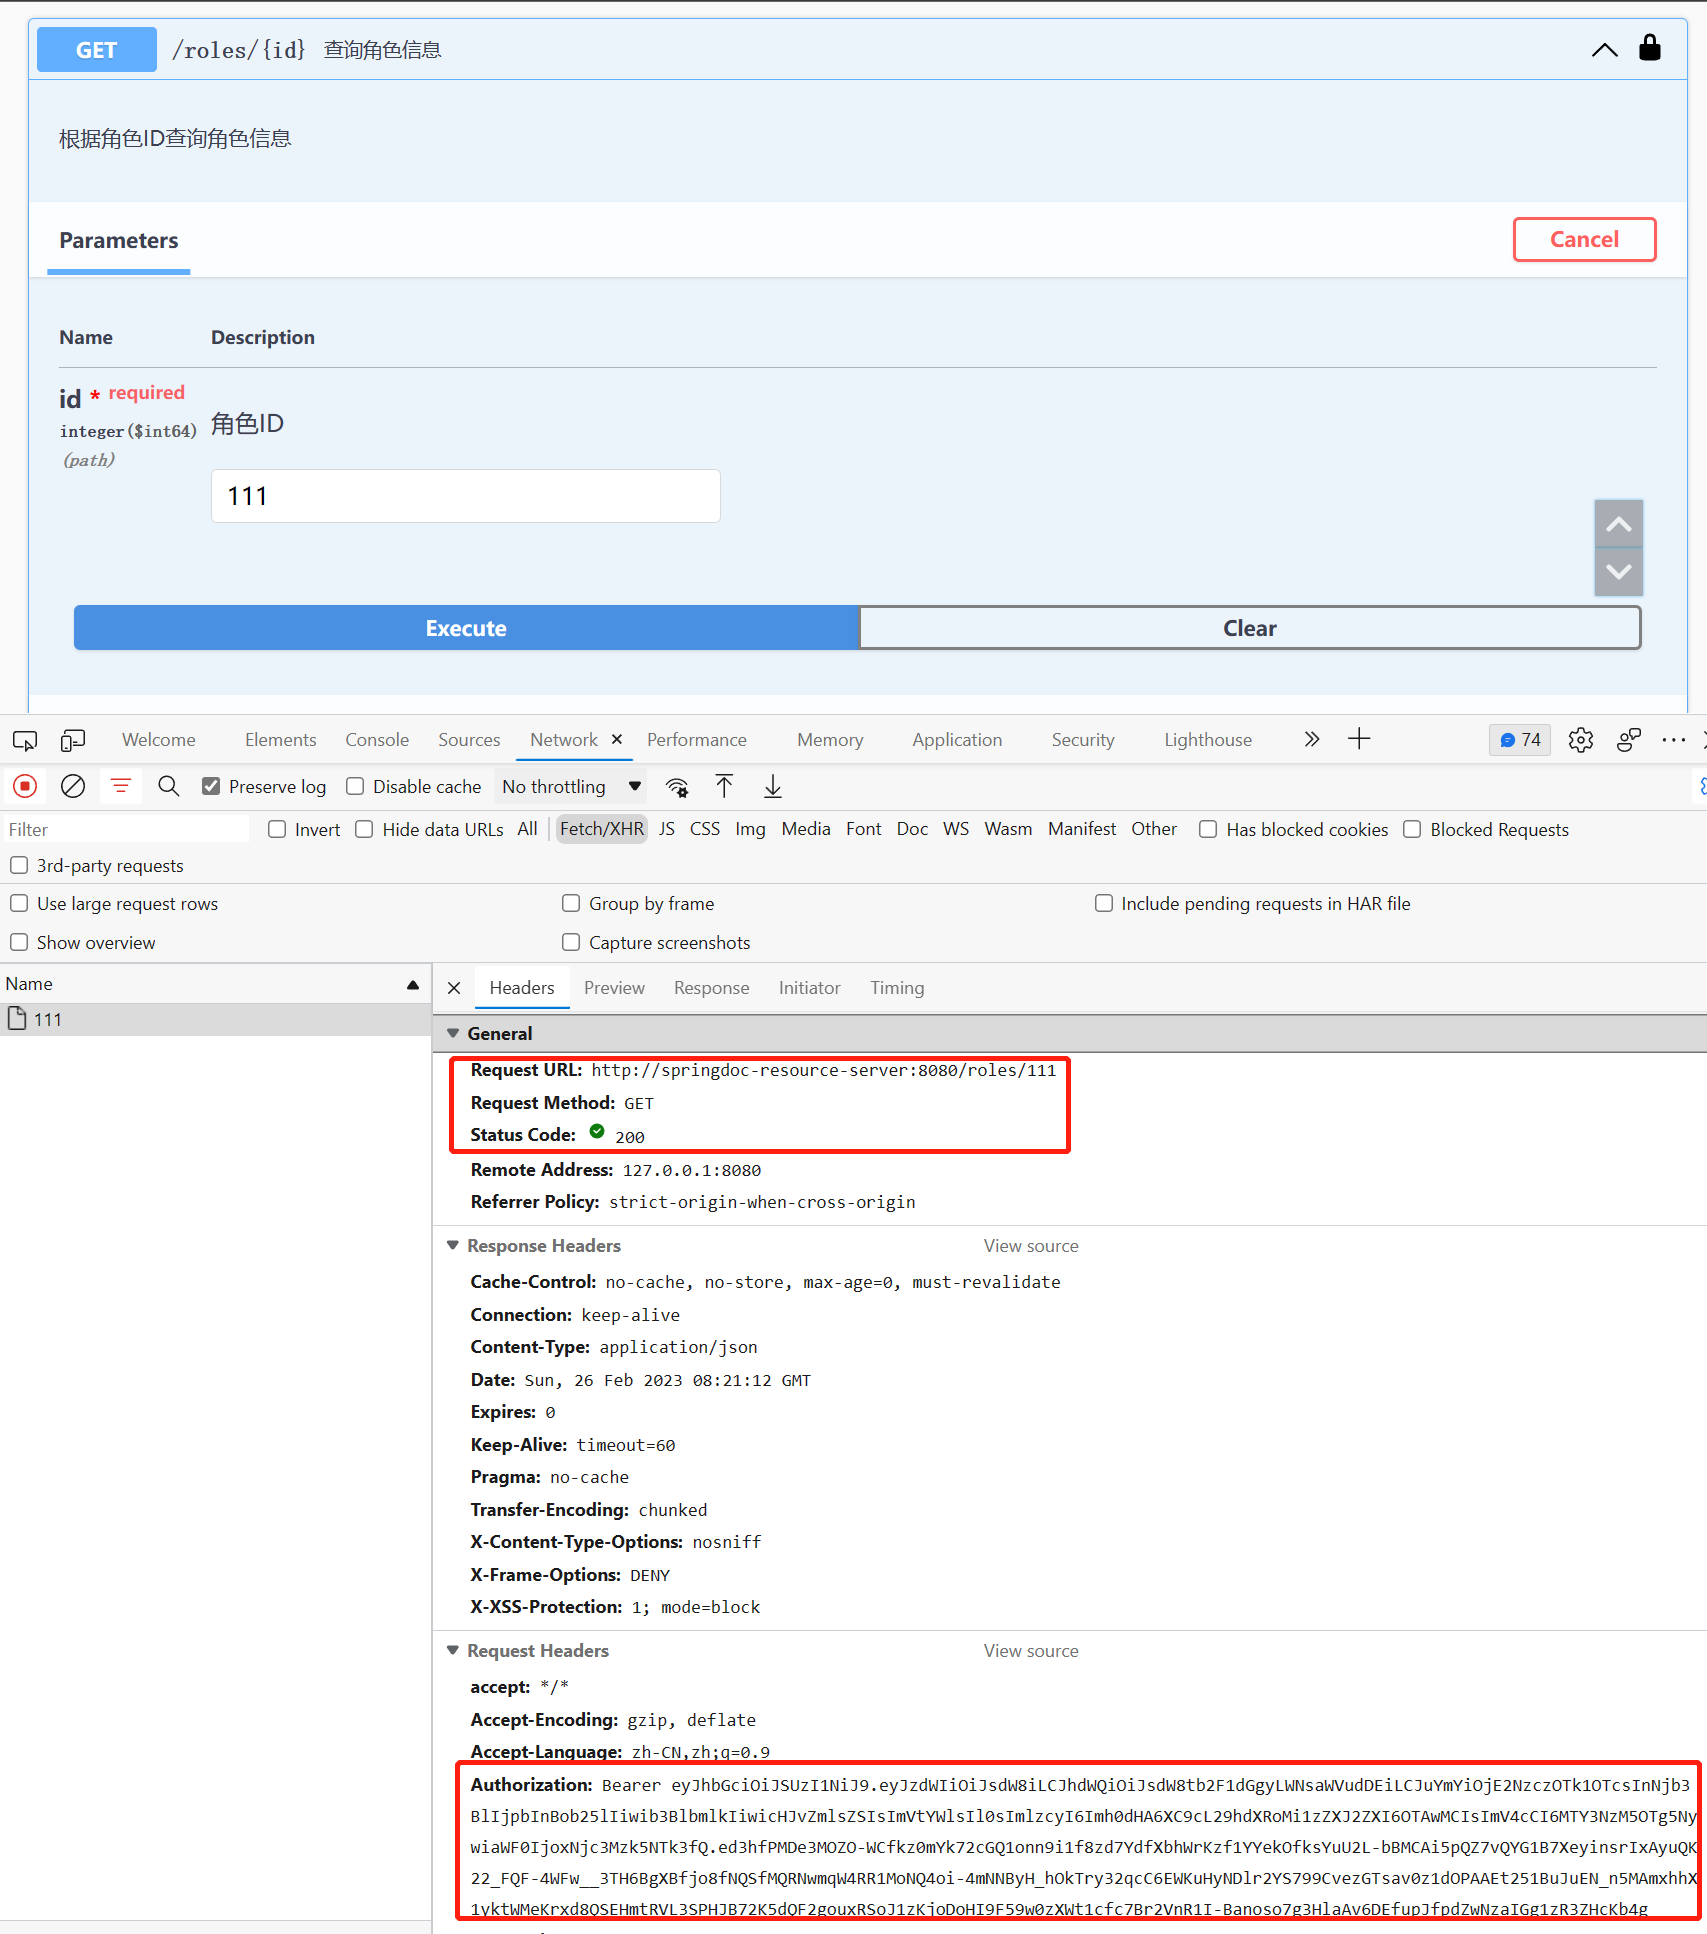The height and width of the screenshot is (1934, 1707).
Task: Open DevTools settings
Action: pyautogui.click(x=1580, y=739)
